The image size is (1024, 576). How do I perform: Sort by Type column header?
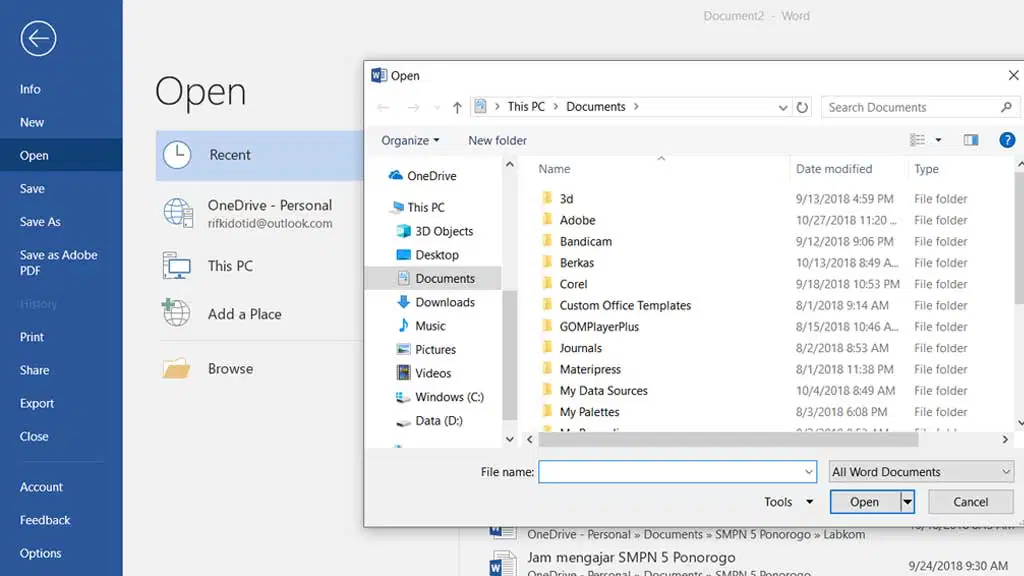[926, 168]
